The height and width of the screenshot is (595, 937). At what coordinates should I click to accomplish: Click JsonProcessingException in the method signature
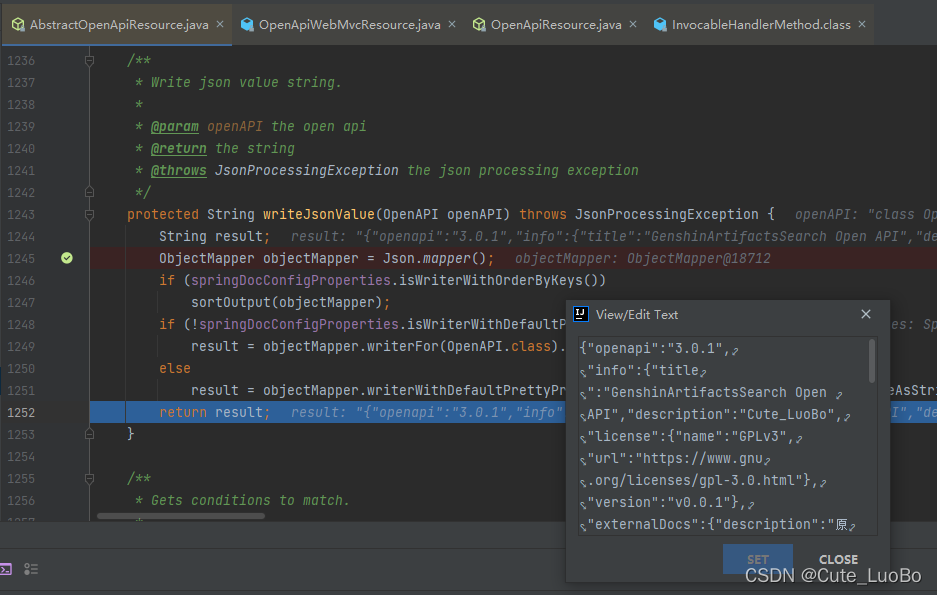coord(666,214)
